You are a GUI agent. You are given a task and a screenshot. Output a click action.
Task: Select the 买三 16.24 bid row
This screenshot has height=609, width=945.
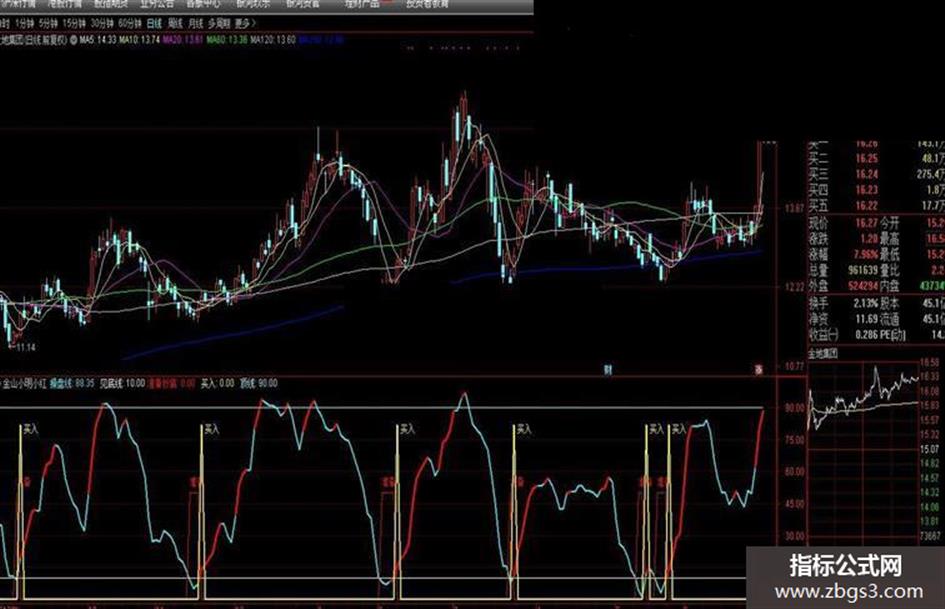pyautogui.click(x=876, y=174)
